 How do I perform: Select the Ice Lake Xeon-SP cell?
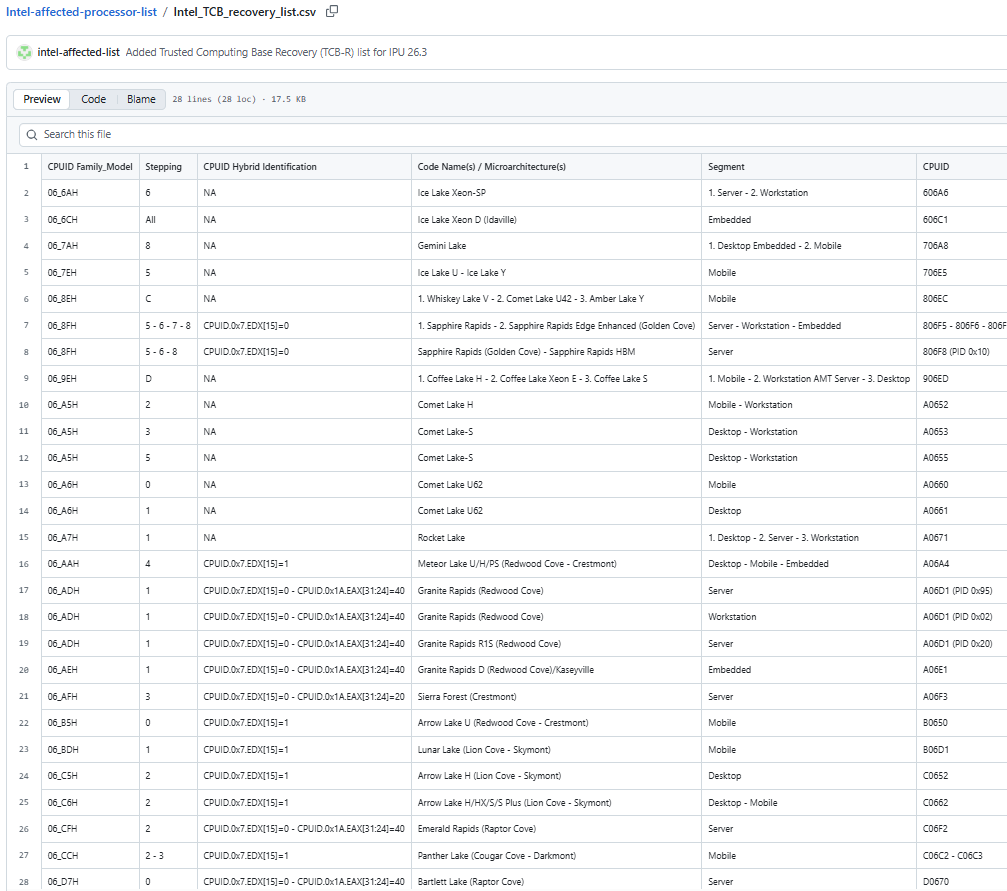click(x=556, y=193)
